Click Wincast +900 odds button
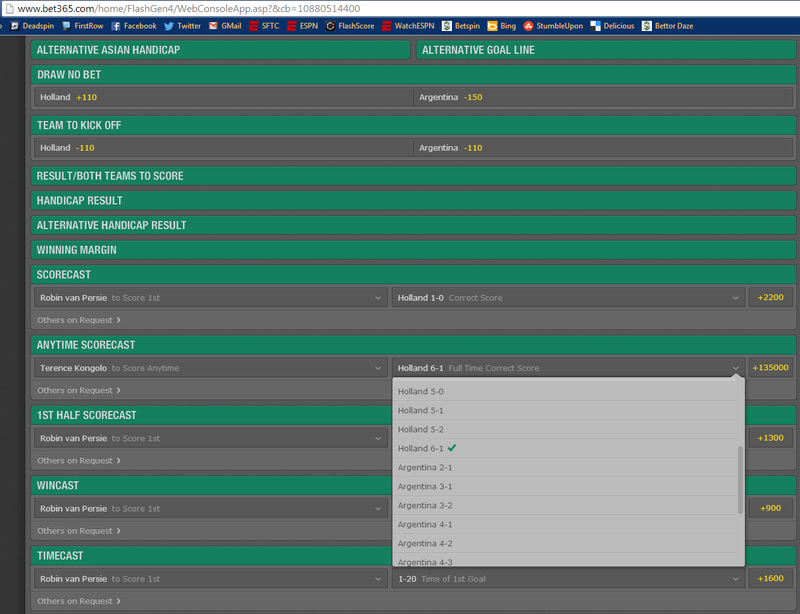800x614 pixels. click(x=770, y=509)
